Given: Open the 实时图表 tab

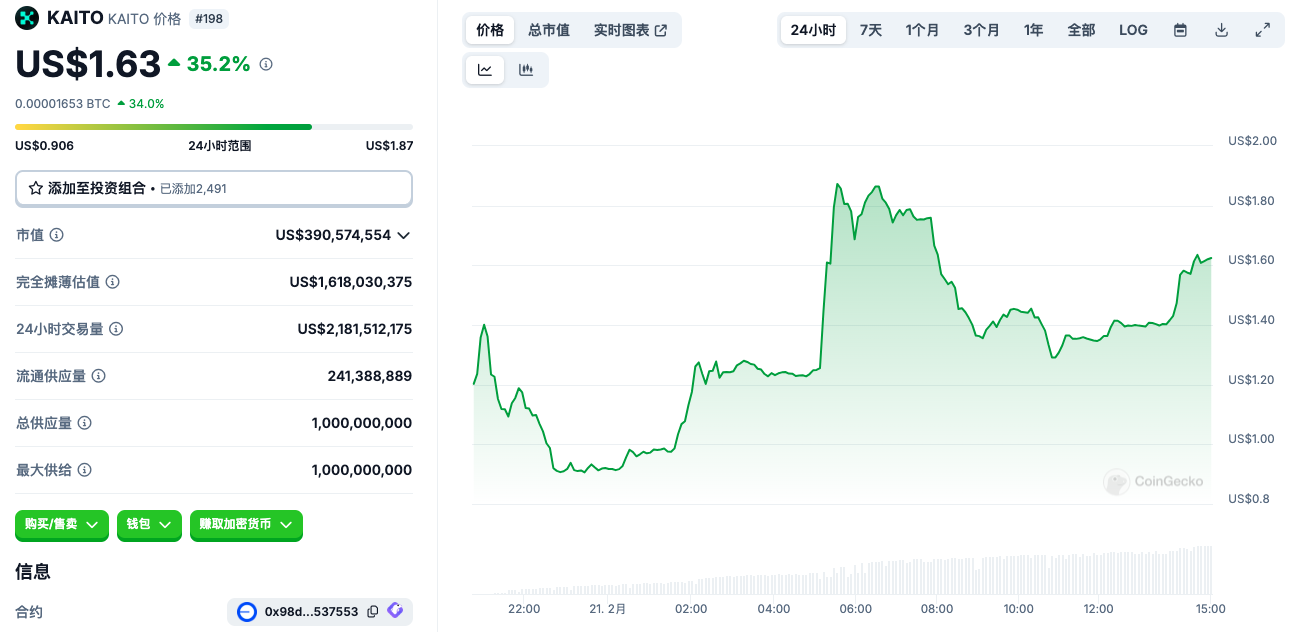Looking at the screenshot, I should pyautogui.click(x=630, y=30).
